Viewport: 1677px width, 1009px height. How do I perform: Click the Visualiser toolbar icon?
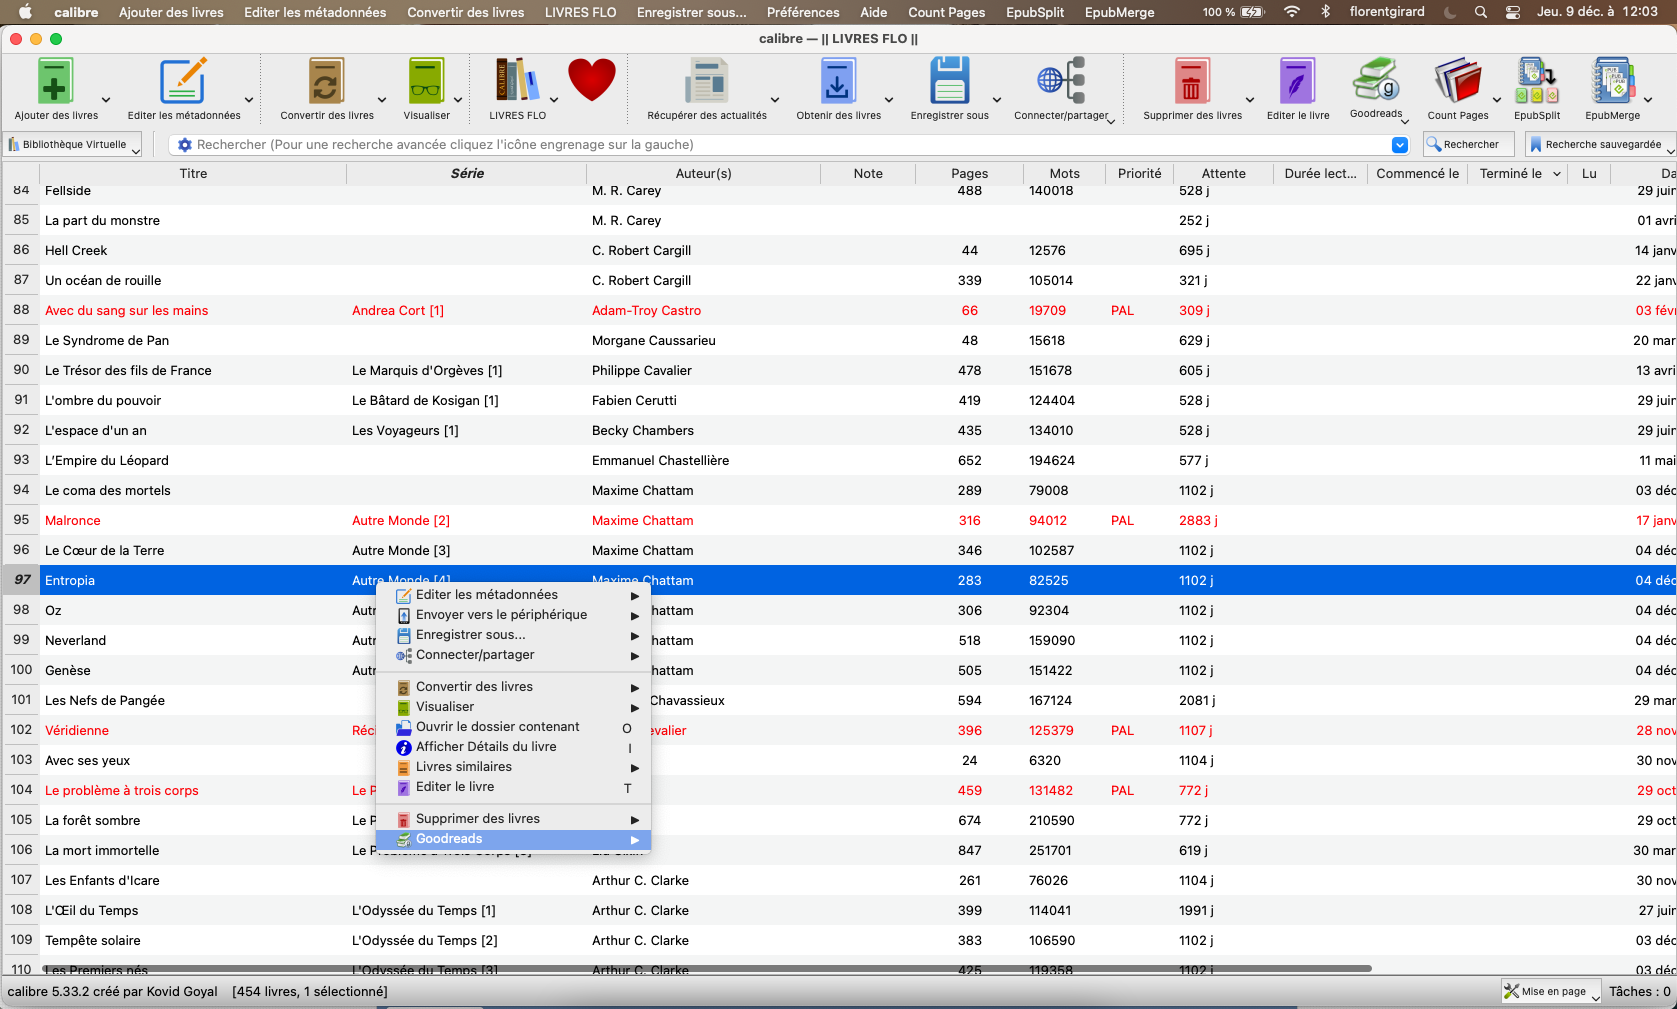[x=426, y=81]
